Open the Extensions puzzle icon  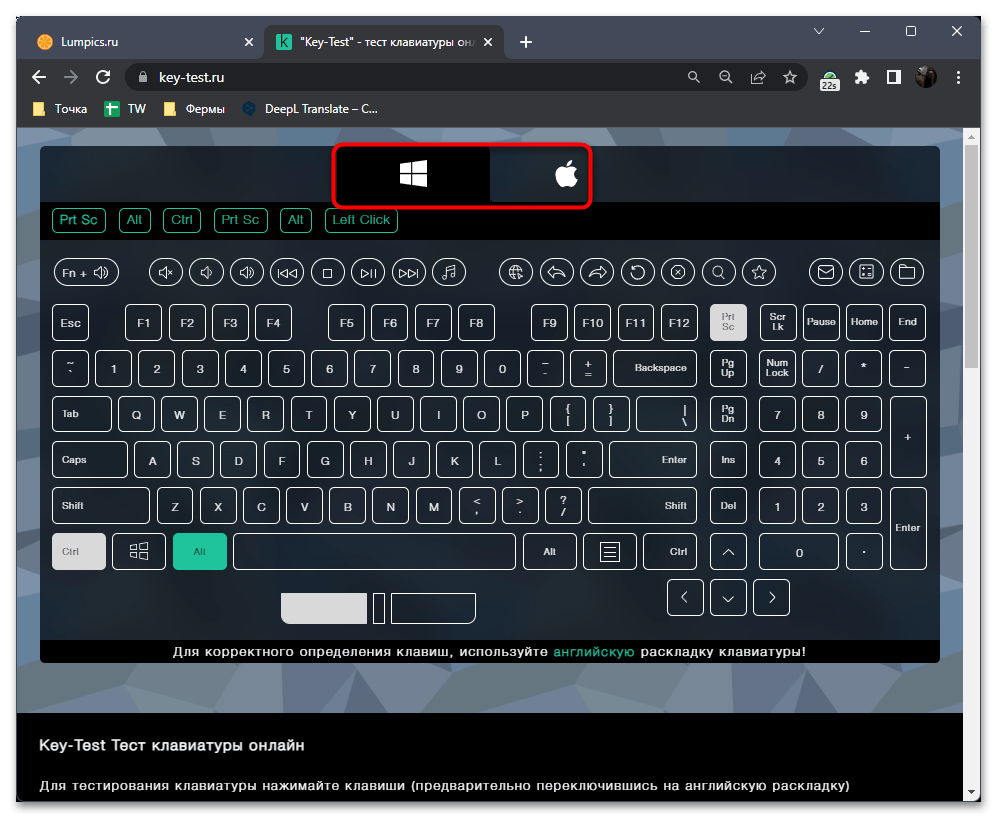click(x=862, y=77)
